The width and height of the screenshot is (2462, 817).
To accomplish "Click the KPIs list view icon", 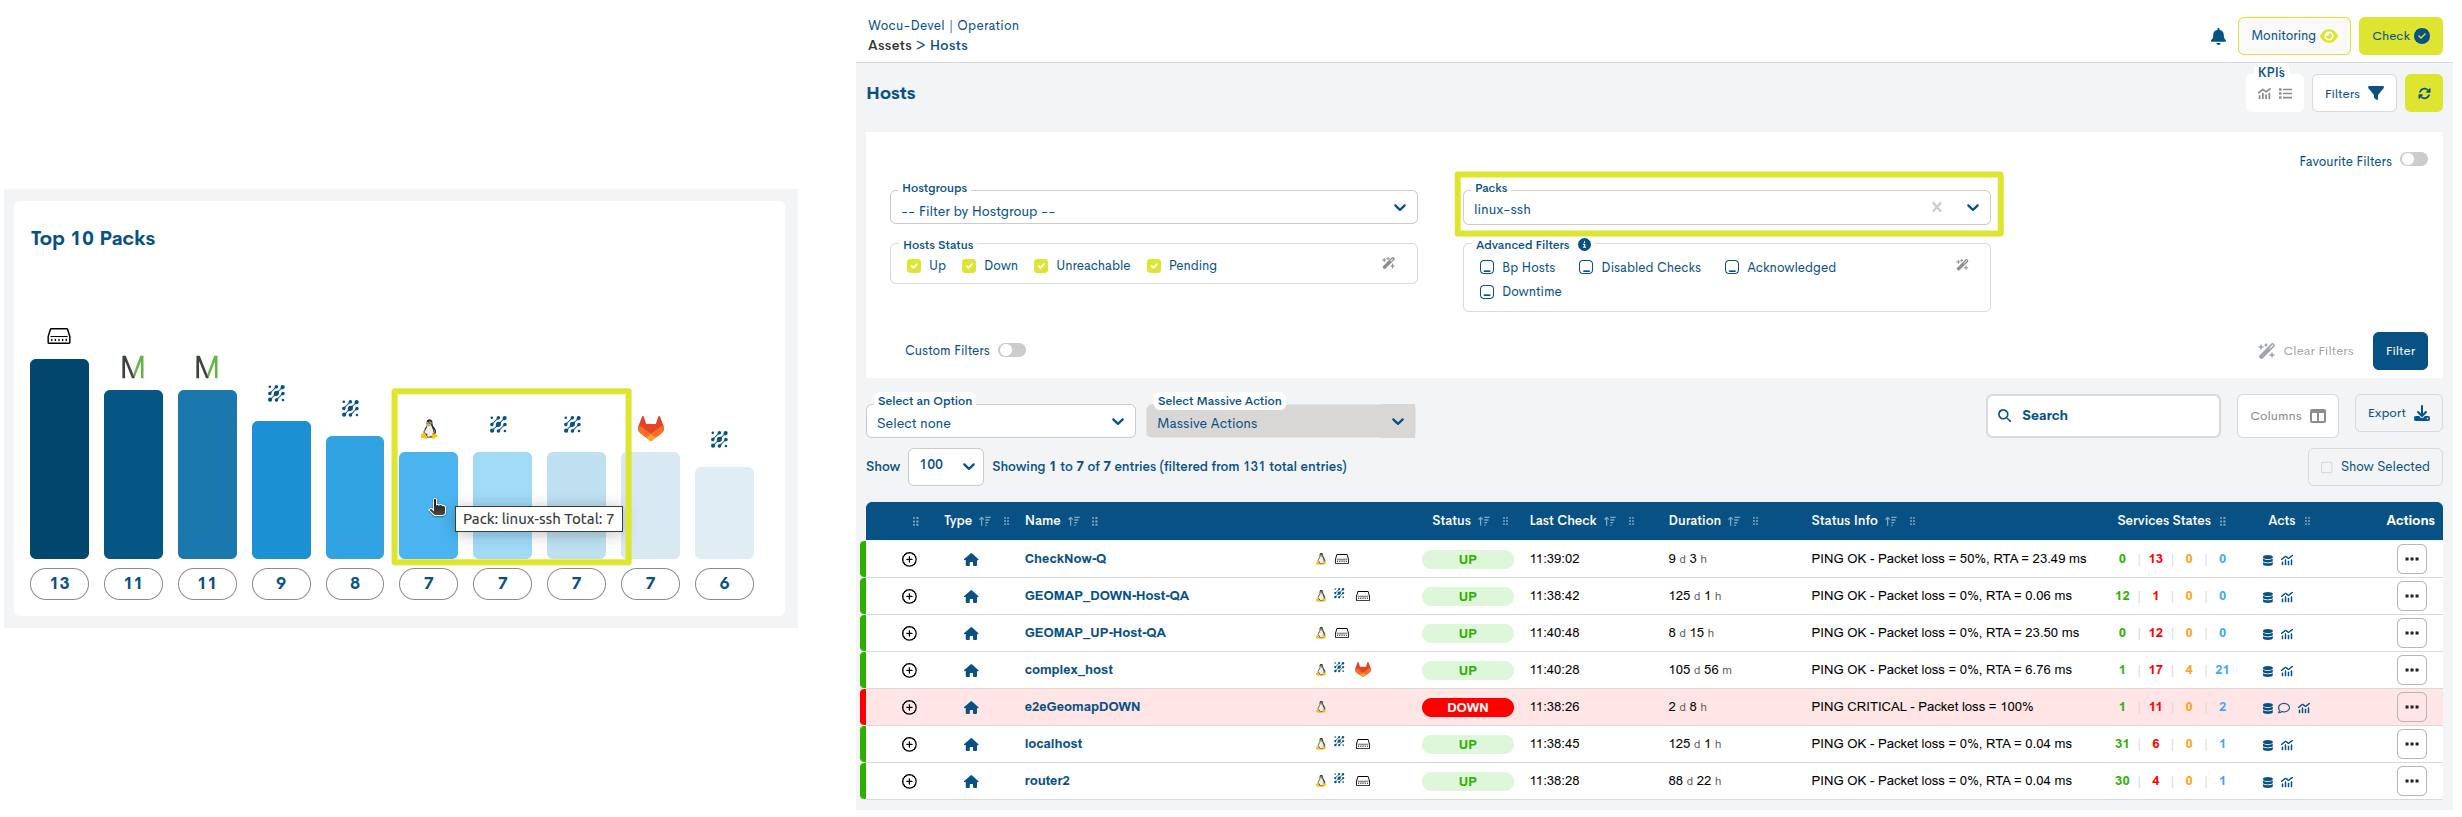I will (2285, 94).
